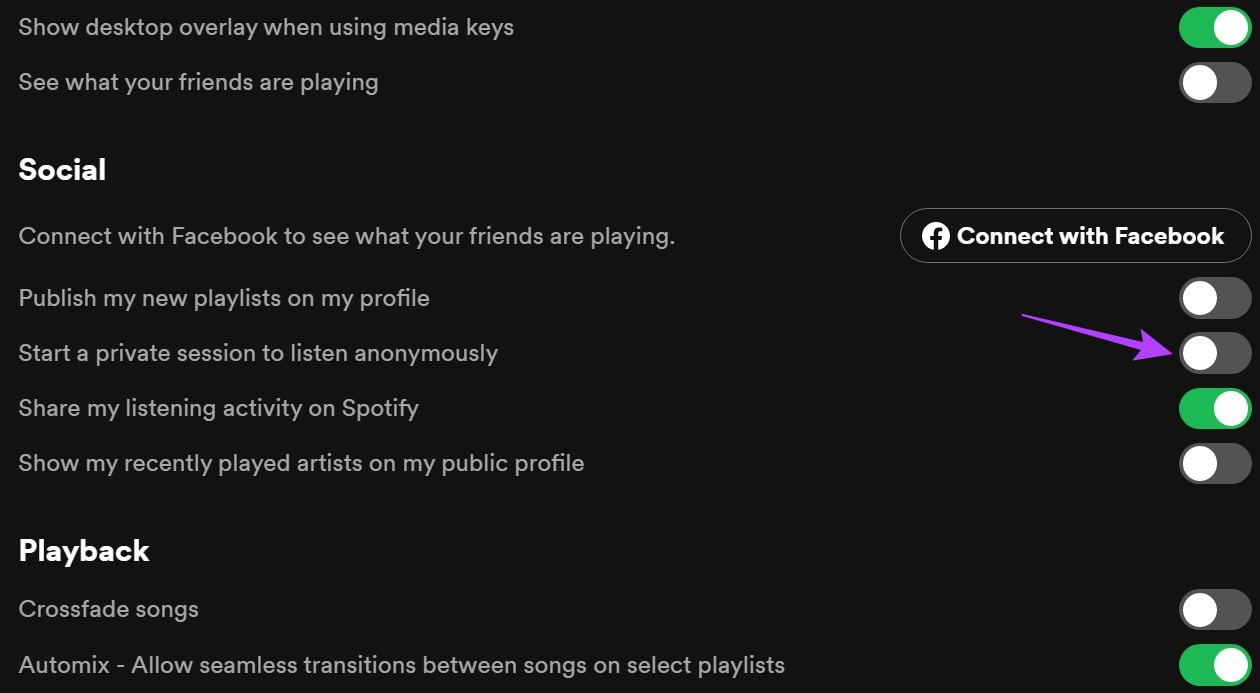Turn on Publish my new playlists toggle

click(1215, 298)
